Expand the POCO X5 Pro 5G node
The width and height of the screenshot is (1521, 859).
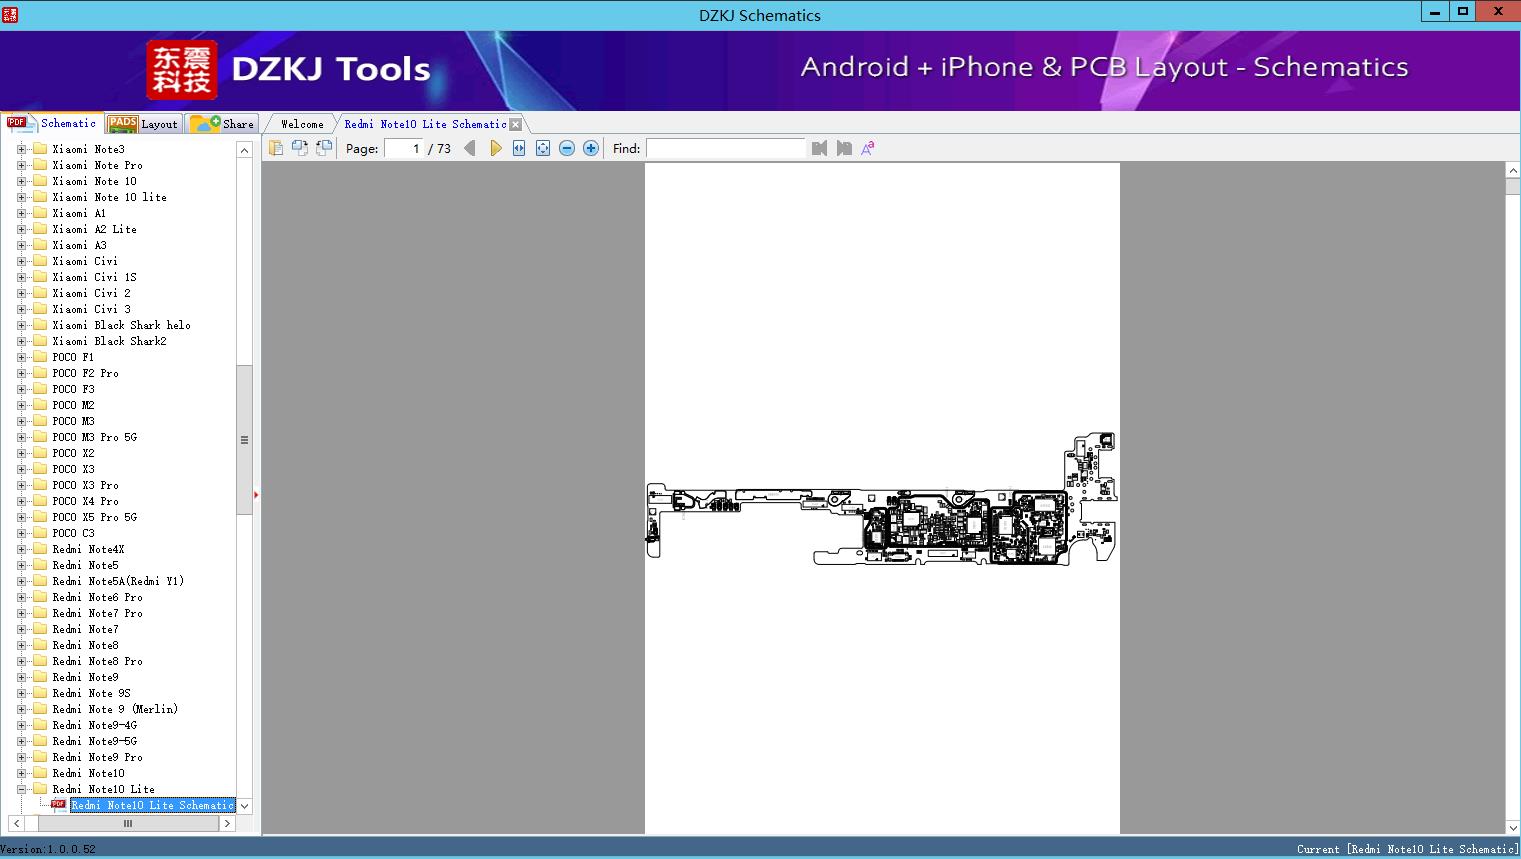(x=21, y=517)
